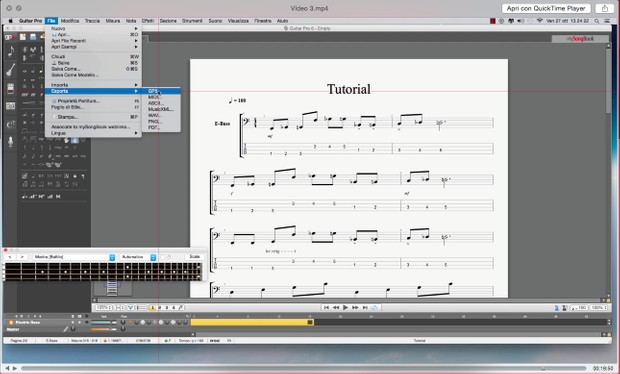Click the Scale button in the fretboard panel
The height and width of the screenshot is (374, 620).
[194, 257]
